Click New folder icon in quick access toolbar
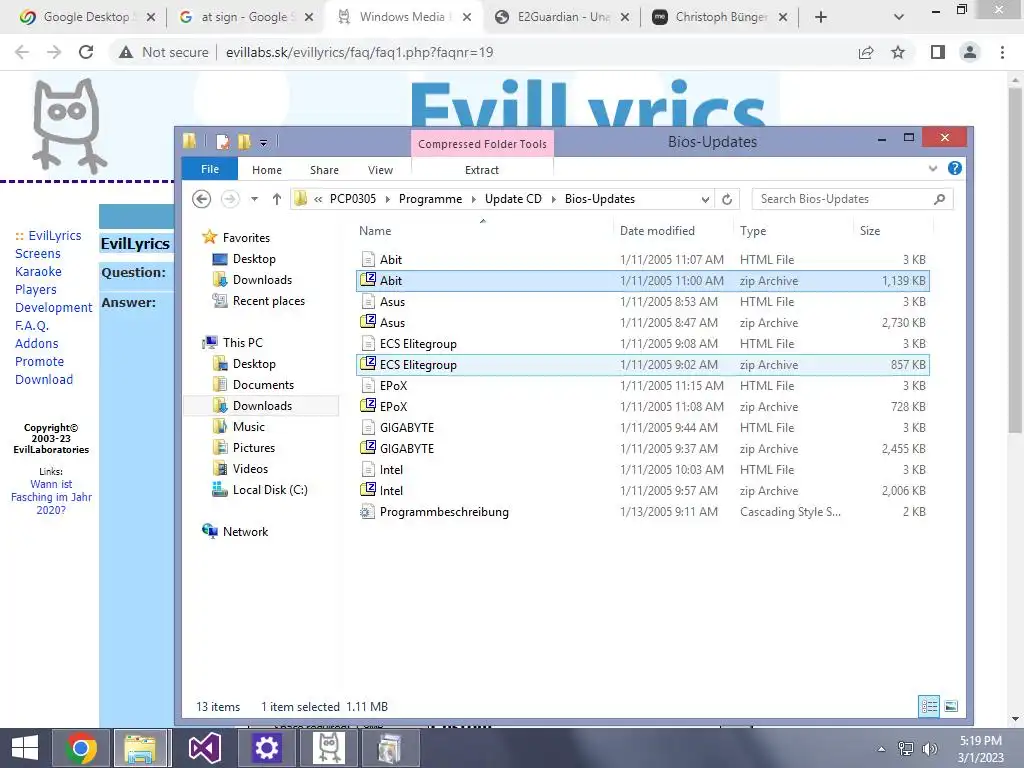 pyautogui.click(x=244, y=142)
